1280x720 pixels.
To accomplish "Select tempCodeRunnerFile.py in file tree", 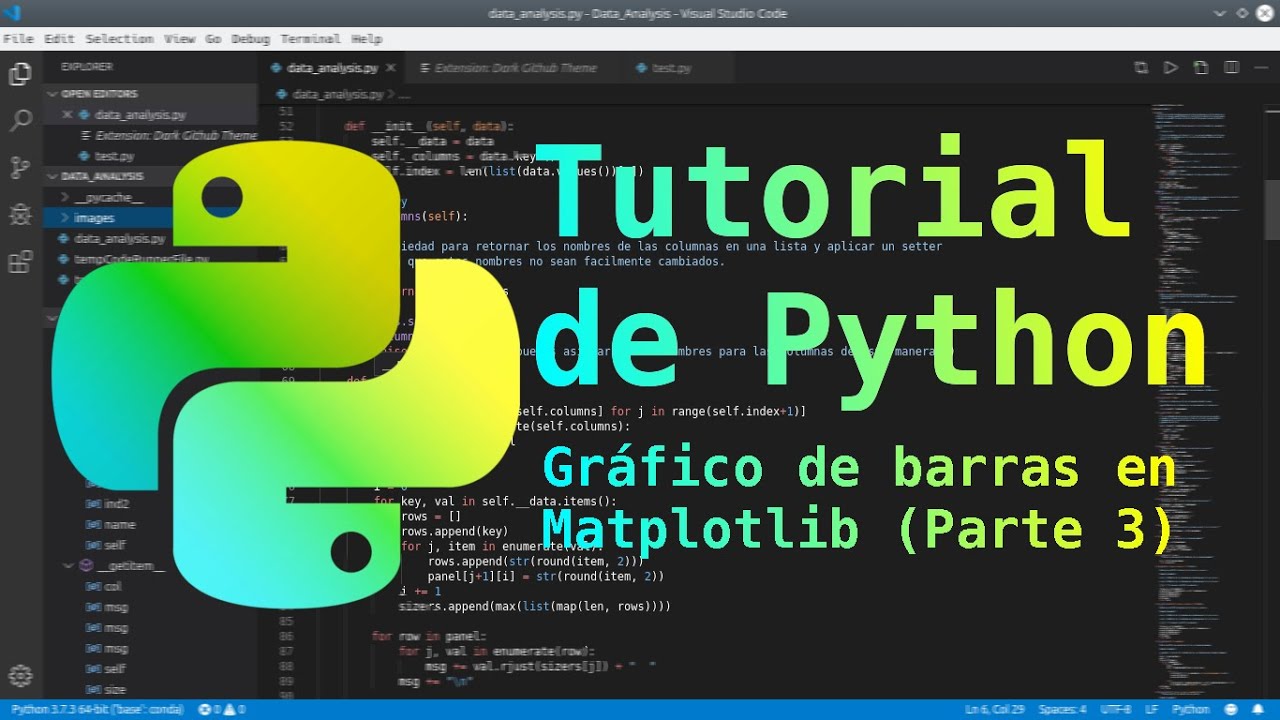I will [x=141, y=259].
